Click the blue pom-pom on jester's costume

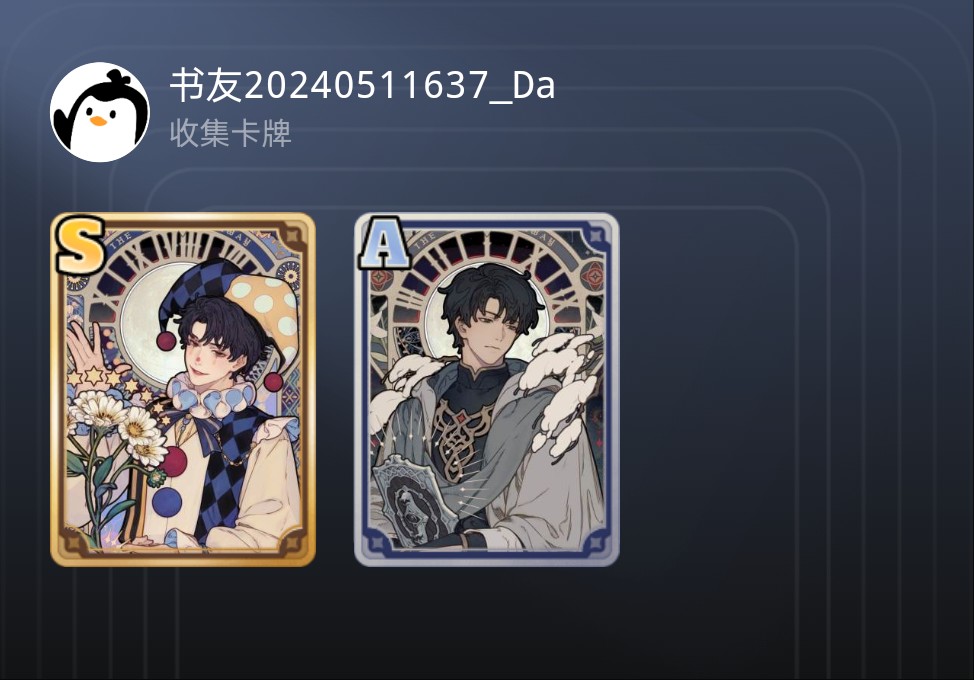click(166, 503)
